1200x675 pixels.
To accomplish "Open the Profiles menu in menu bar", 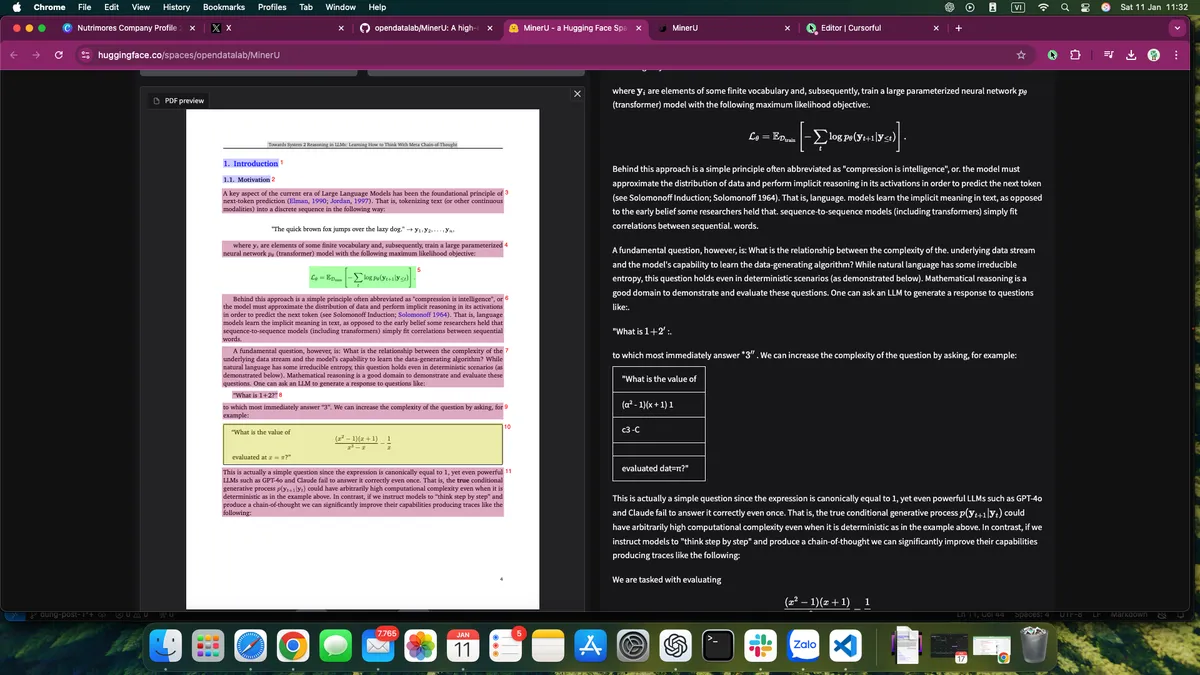I will coord(272,7).
